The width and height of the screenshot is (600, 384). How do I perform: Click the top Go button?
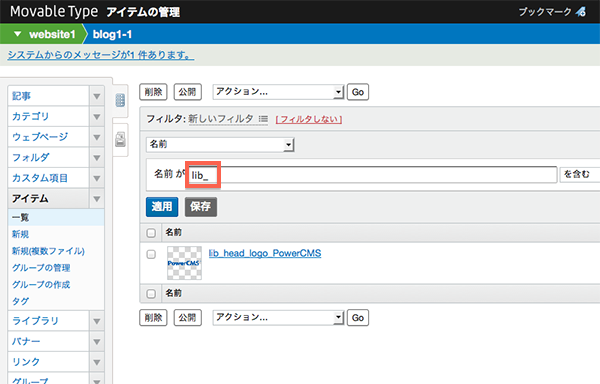(x=358, y=92)
